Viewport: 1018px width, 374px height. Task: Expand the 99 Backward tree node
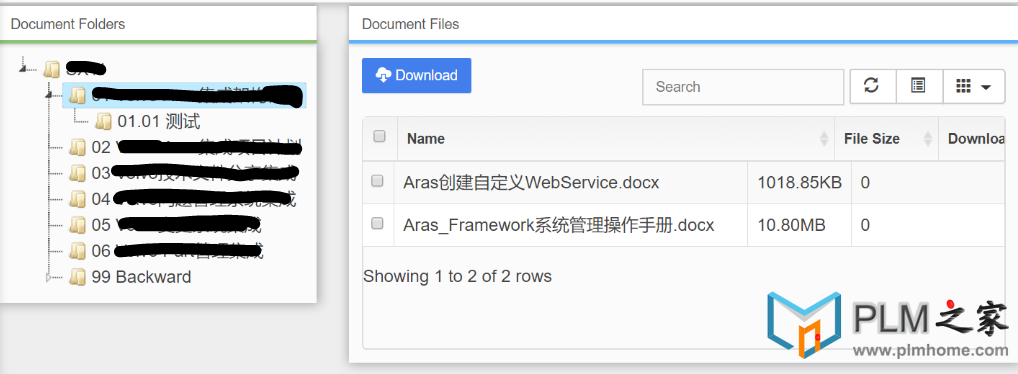click(48, 277)
